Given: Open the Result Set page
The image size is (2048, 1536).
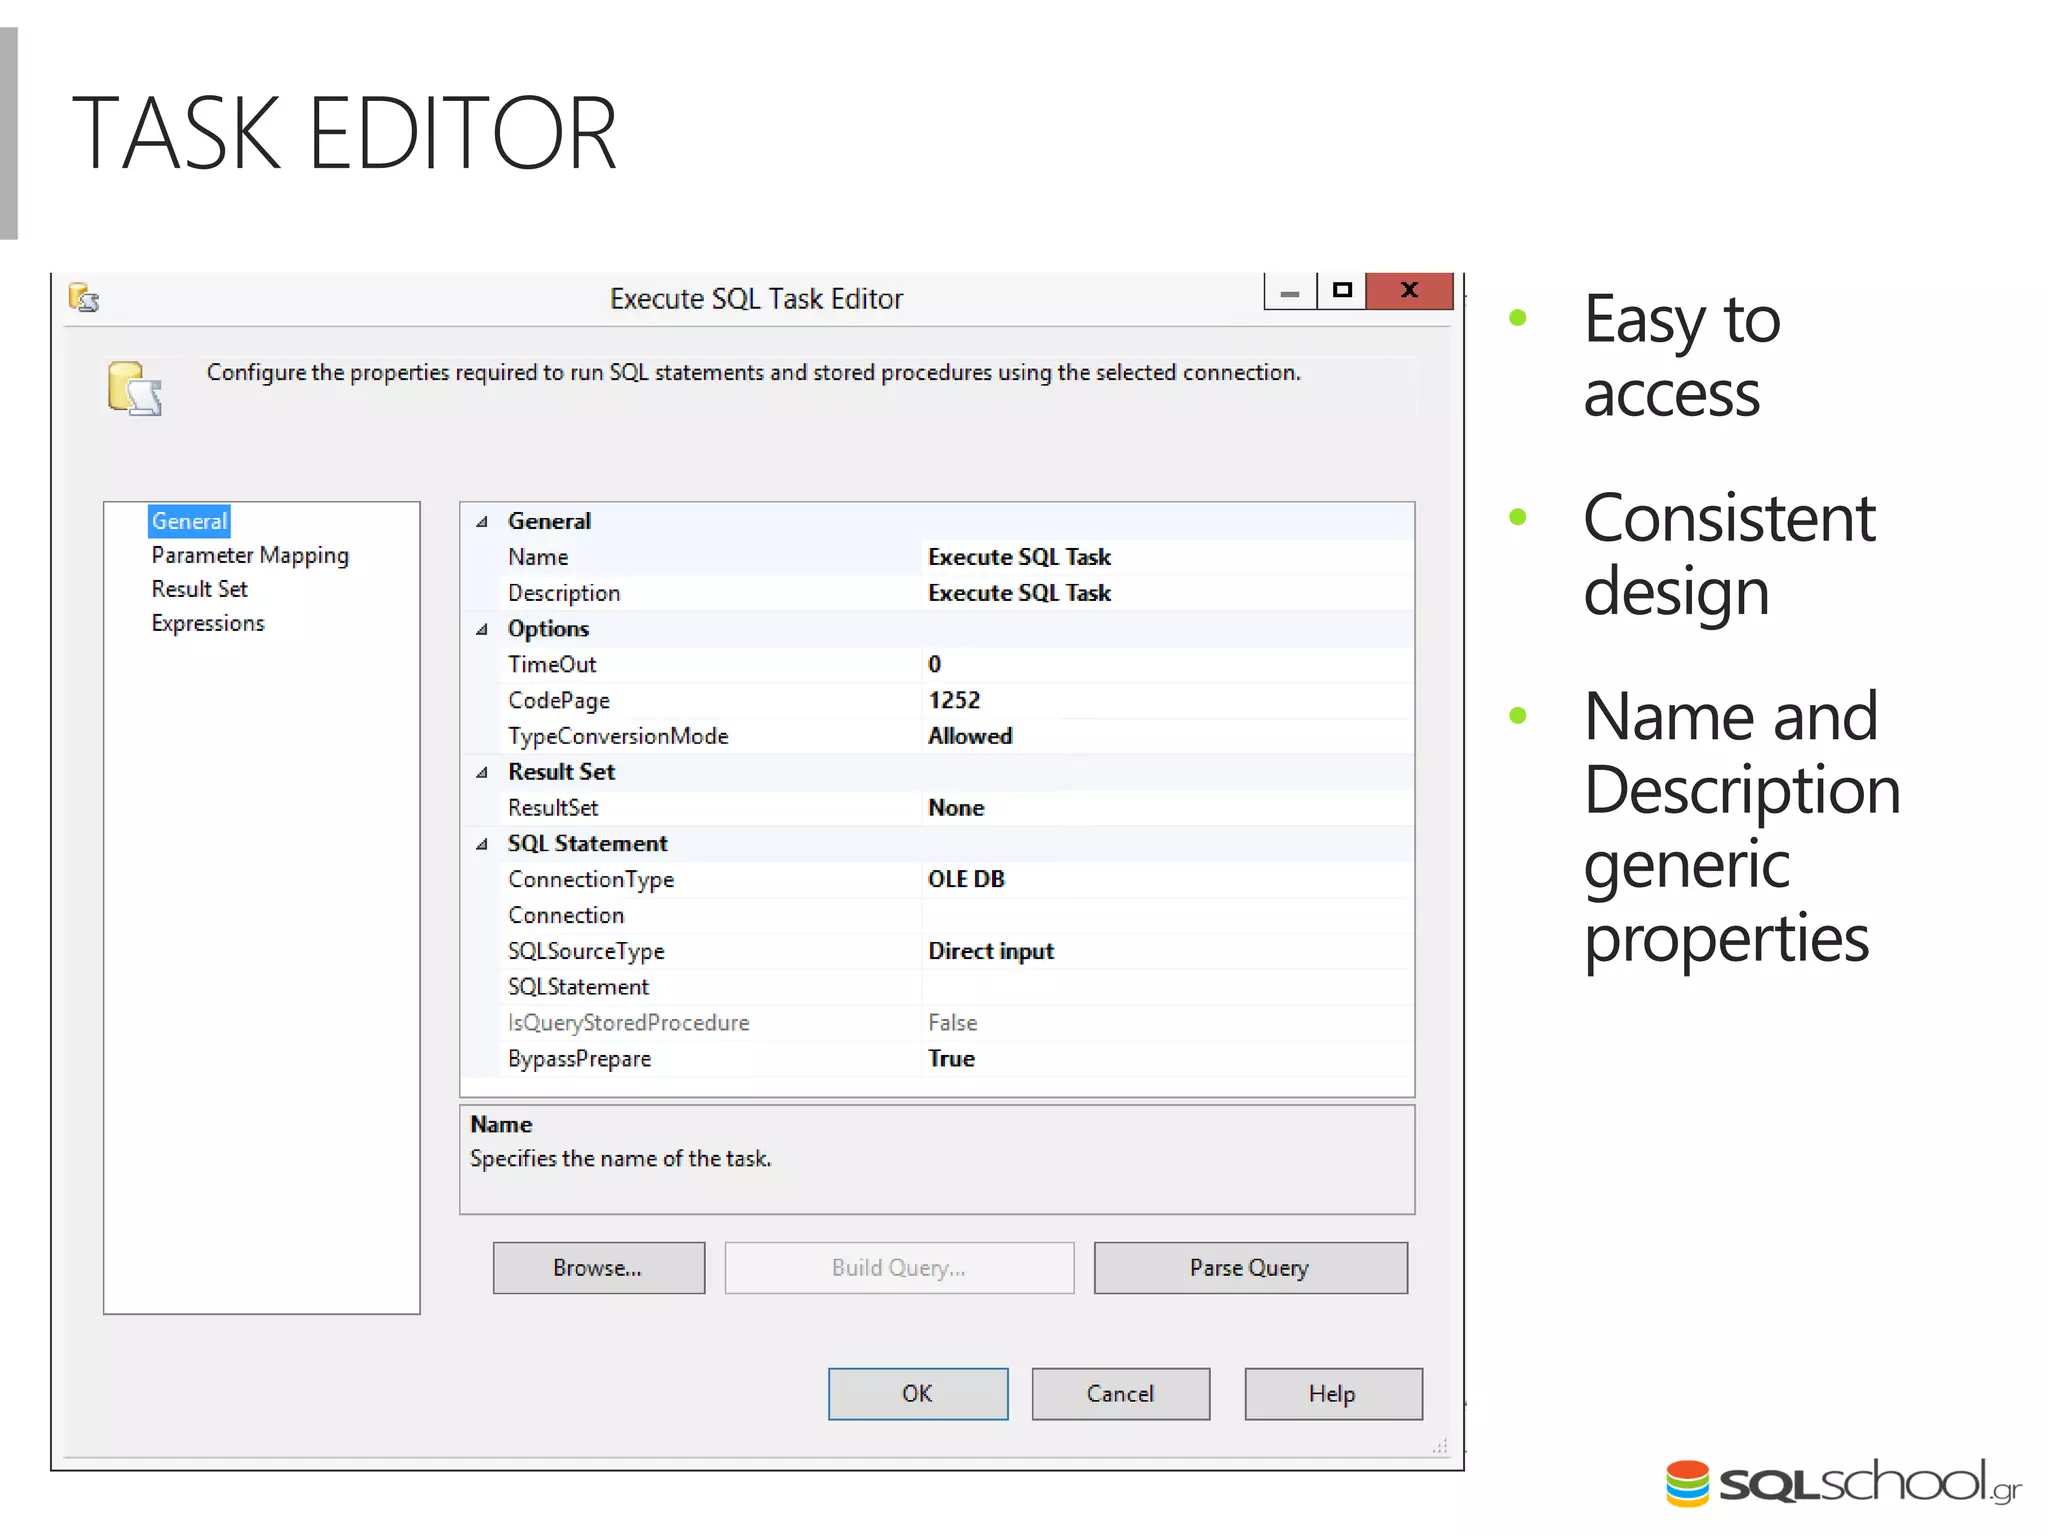Looking at the screenshot, I should (x=199, y=589).
